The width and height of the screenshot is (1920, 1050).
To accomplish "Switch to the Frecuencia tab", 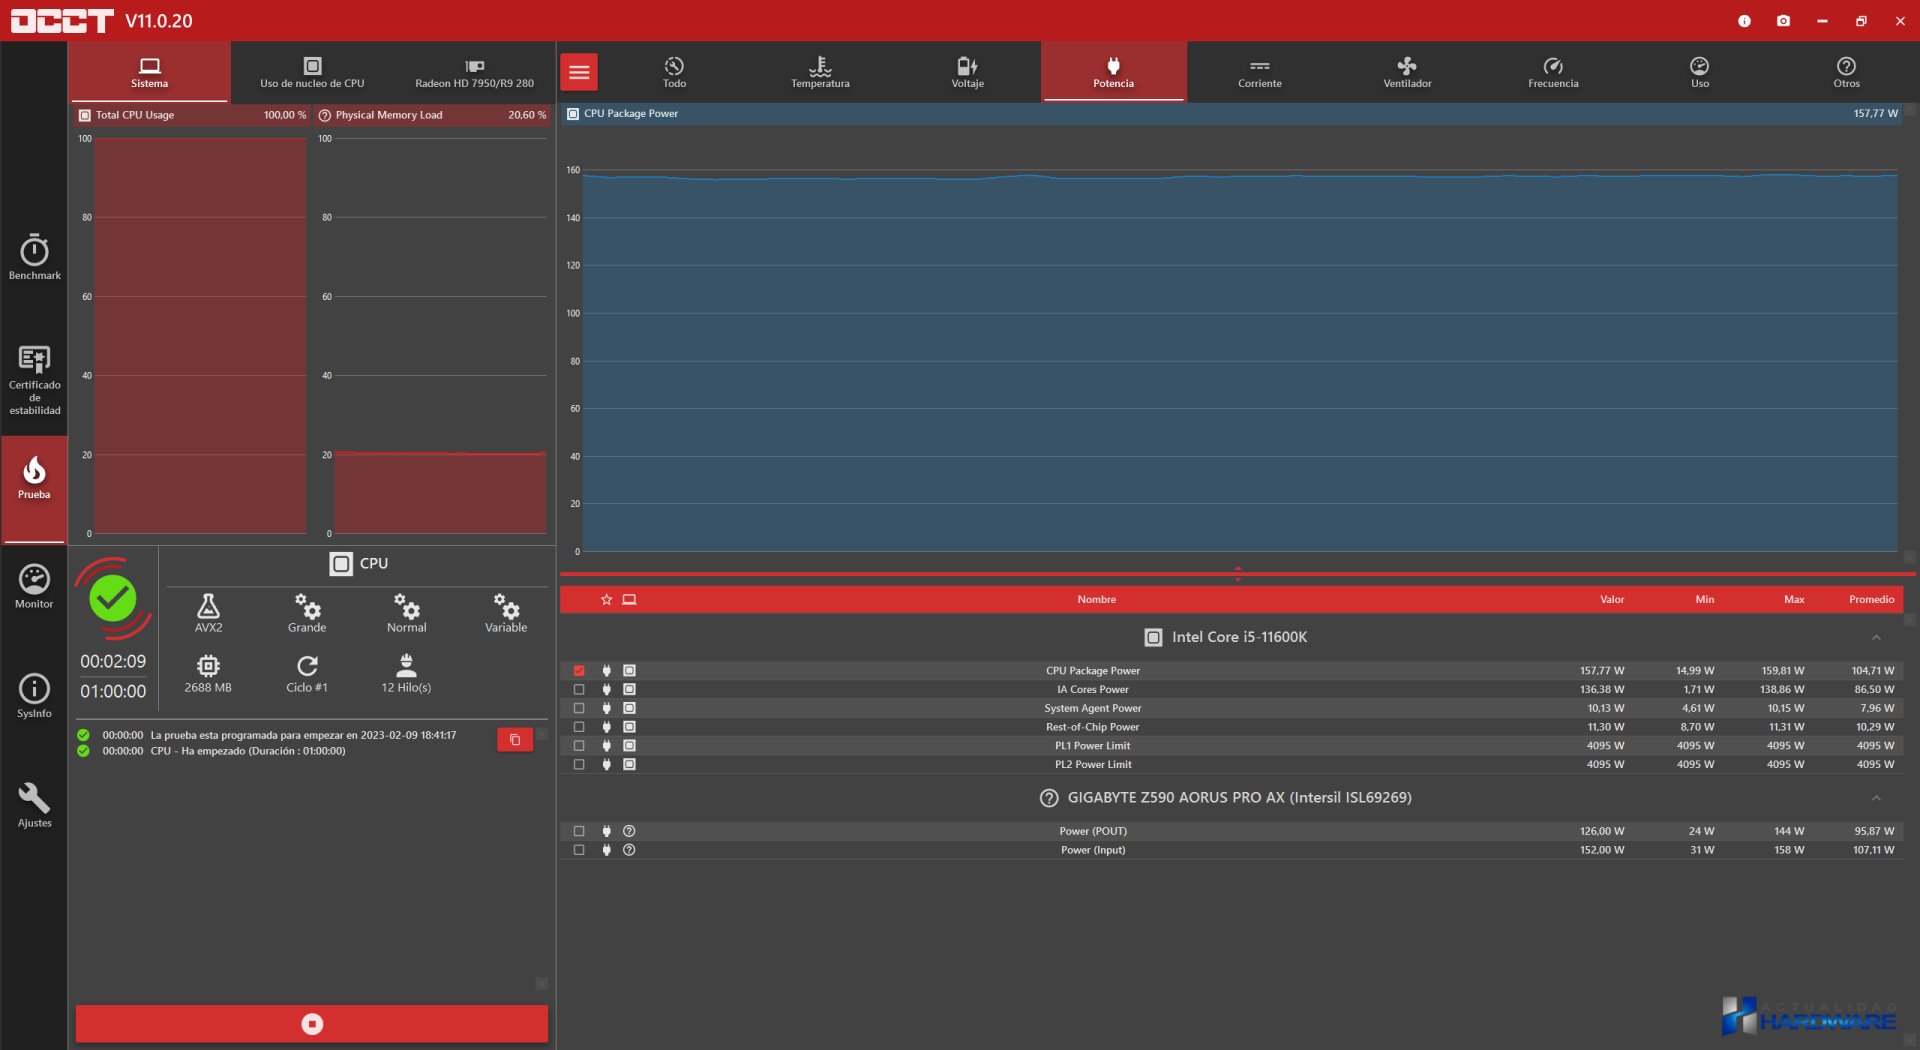I will 1552,72.
